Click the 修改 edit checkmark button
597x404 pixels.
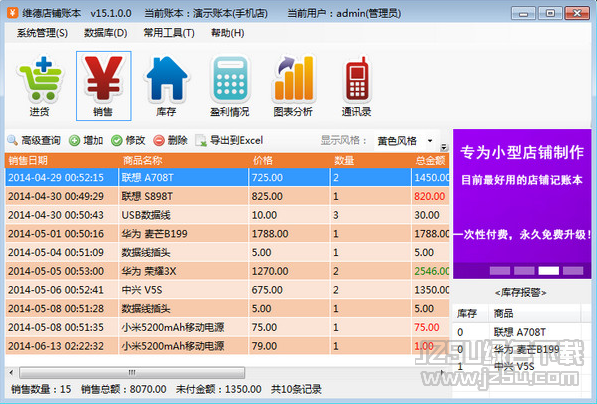click(128, 141)
